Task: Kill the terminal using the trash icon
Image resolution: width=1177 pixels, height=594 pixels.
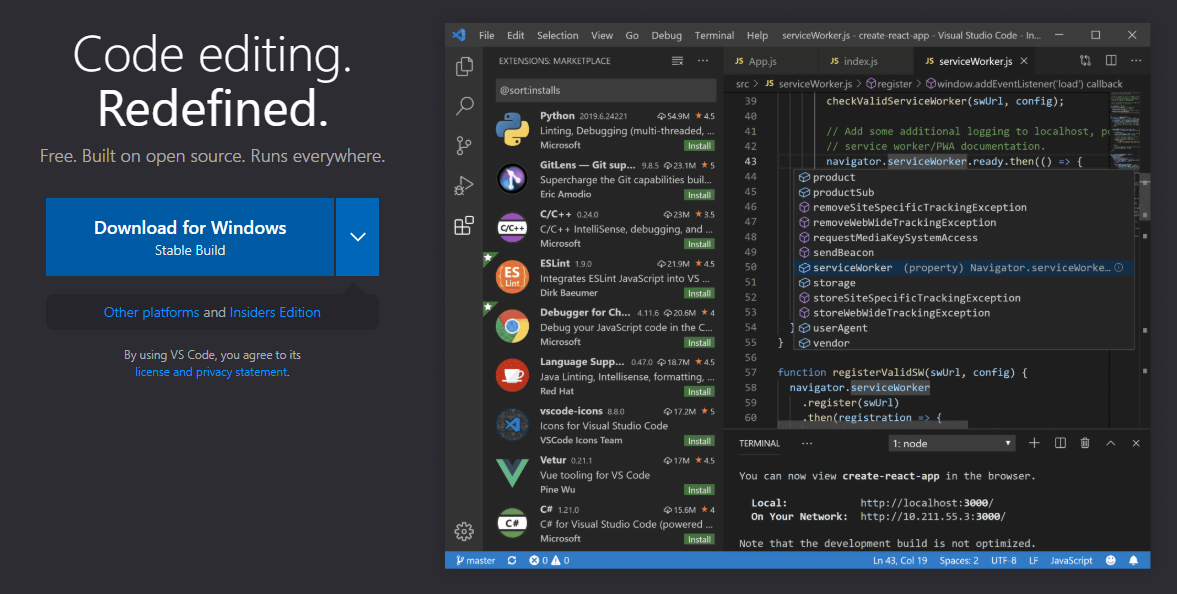Action: [x=1084, y=442]
